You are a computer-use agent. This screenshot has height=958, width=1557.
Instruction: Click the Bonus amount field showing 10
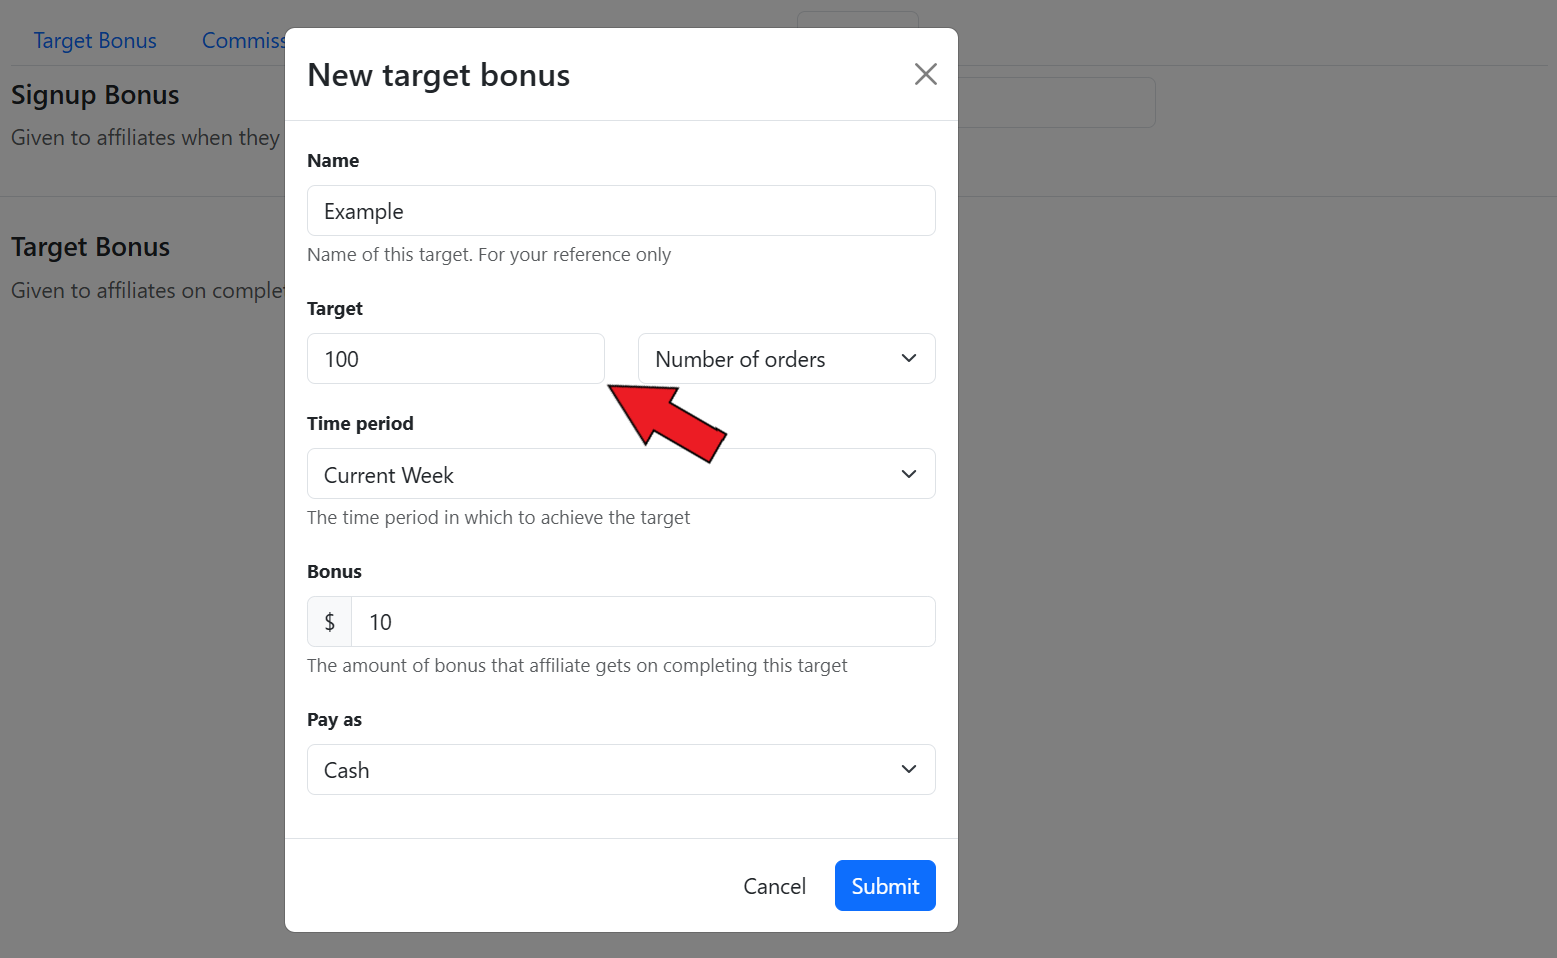[642, 622]
